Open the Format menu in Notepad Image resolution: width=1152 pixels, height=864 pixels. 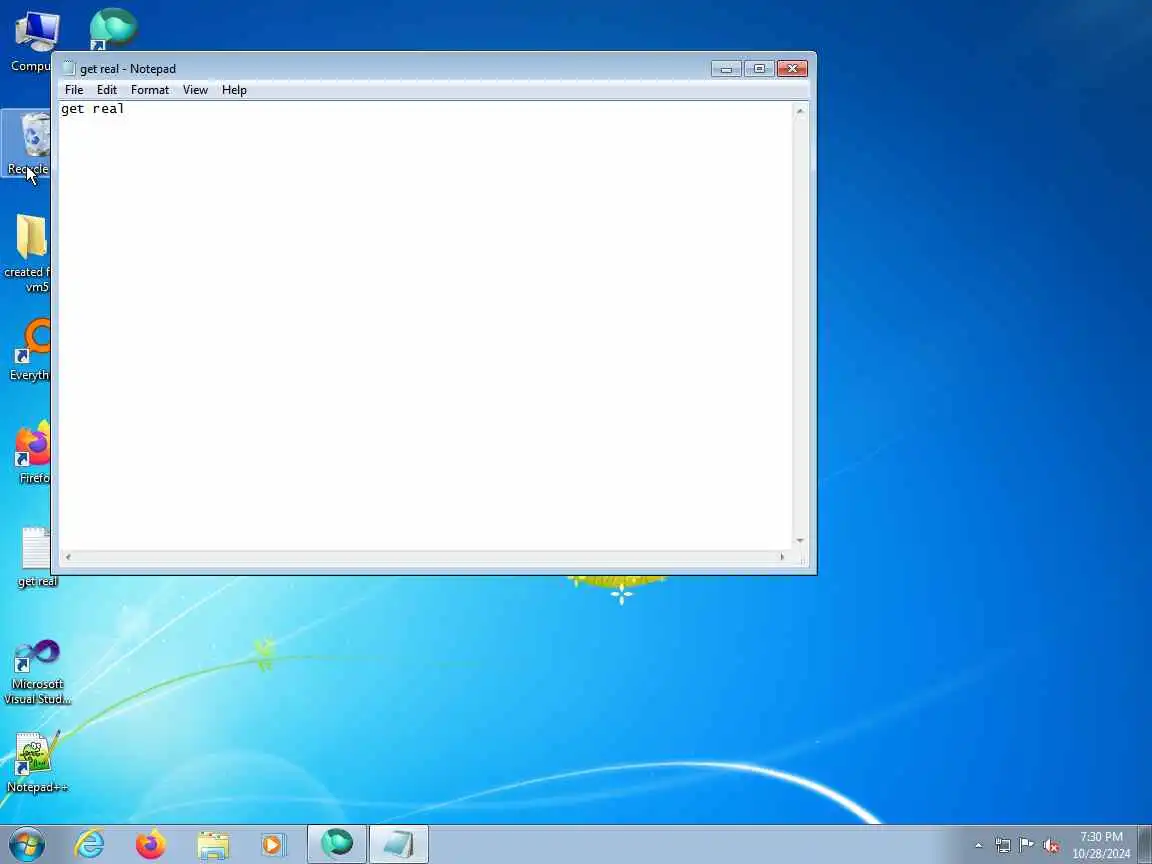click(150, 90)
